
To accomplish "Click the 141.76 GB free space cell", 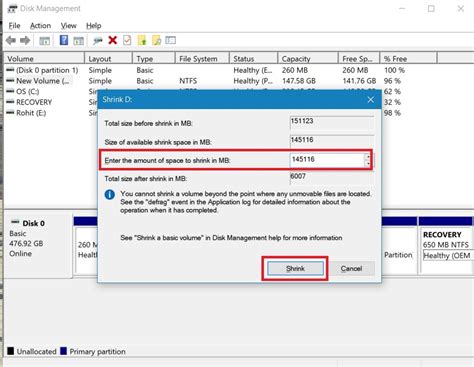I will click(x=359, y=81).
